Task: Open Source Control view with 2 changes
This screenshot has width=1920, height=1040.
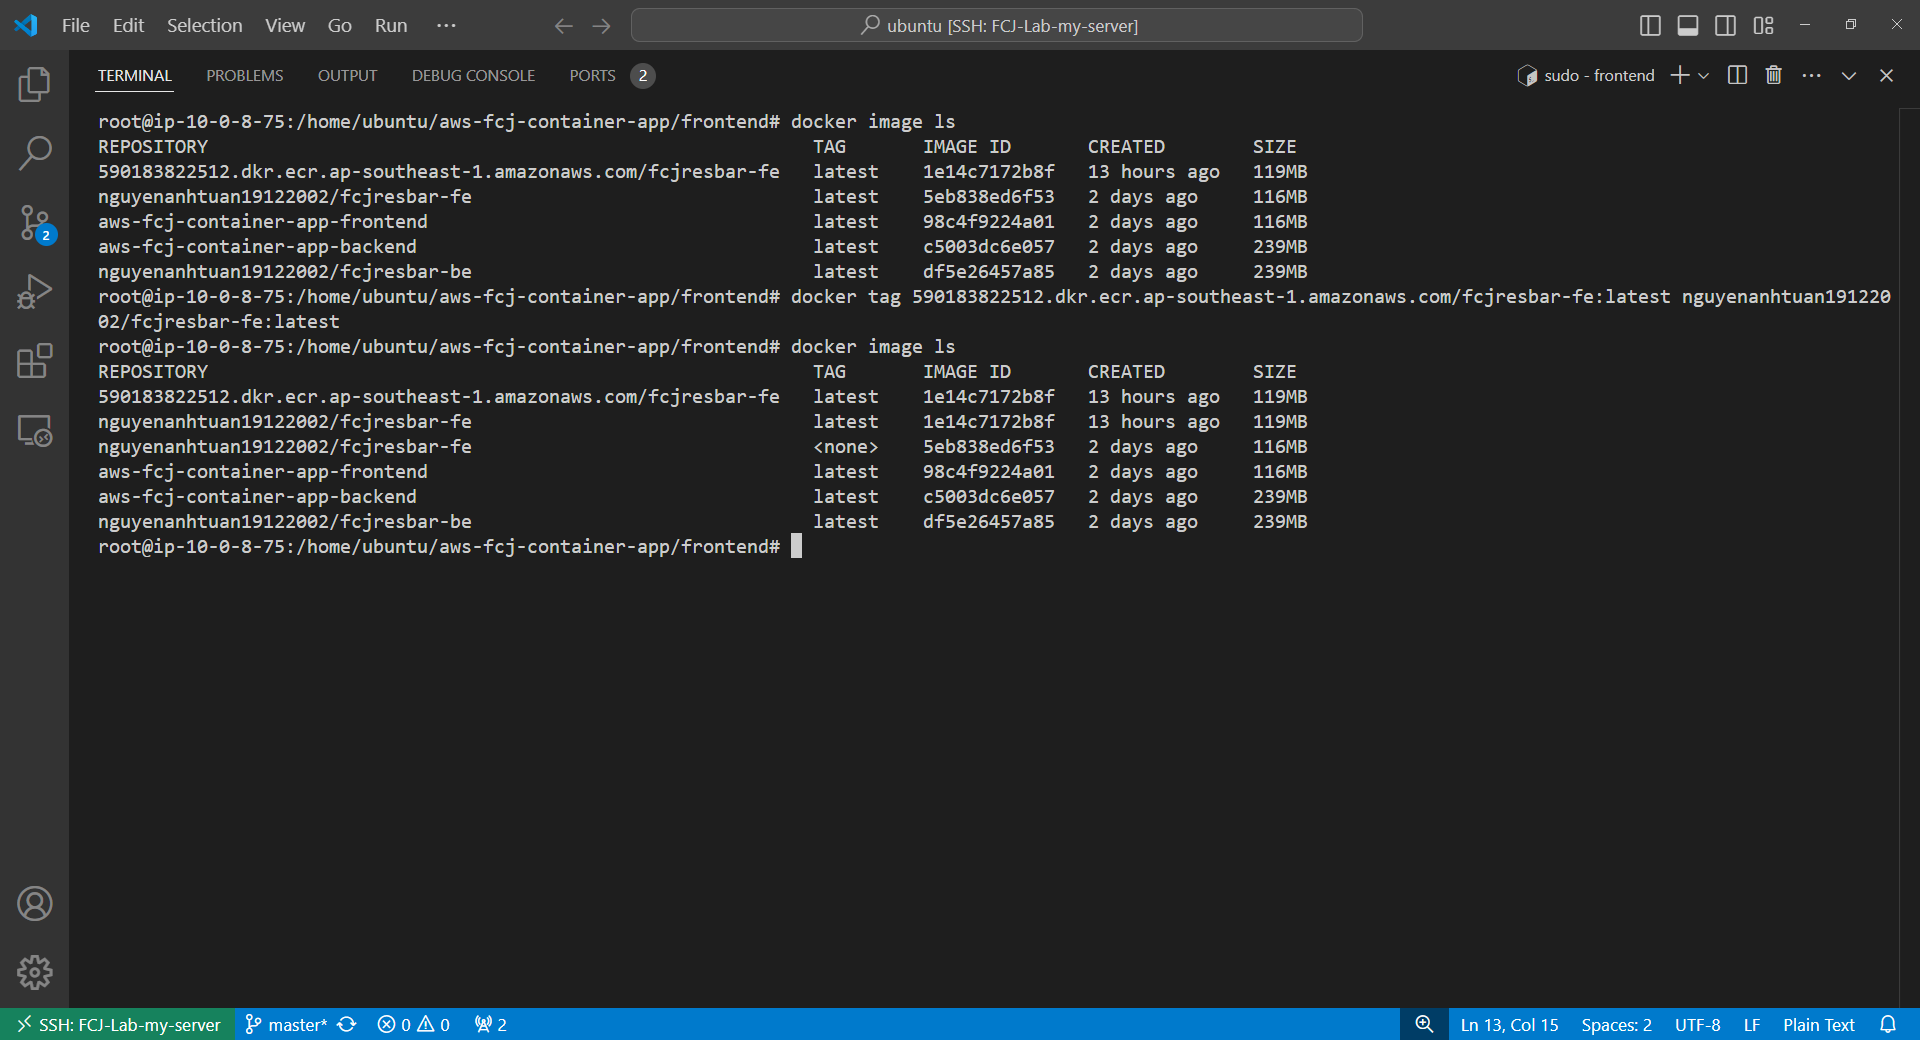Action: (35, 223)
